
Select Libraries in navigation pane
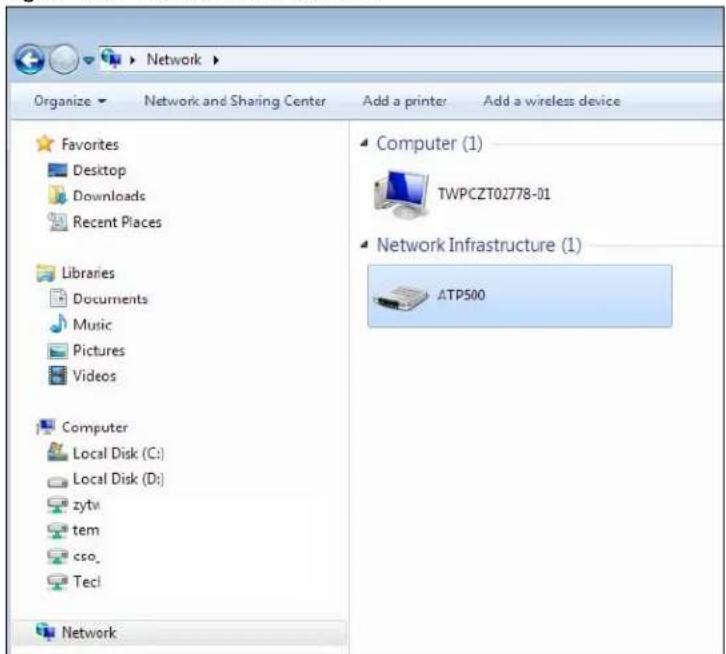(88, 273)
